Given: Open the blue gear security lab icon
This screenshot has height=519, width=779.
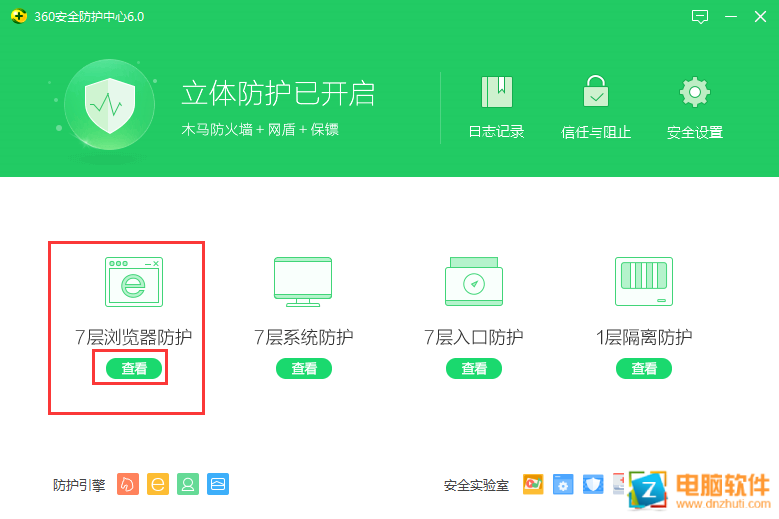Looking at the screenshot, I should coord(563,484).
